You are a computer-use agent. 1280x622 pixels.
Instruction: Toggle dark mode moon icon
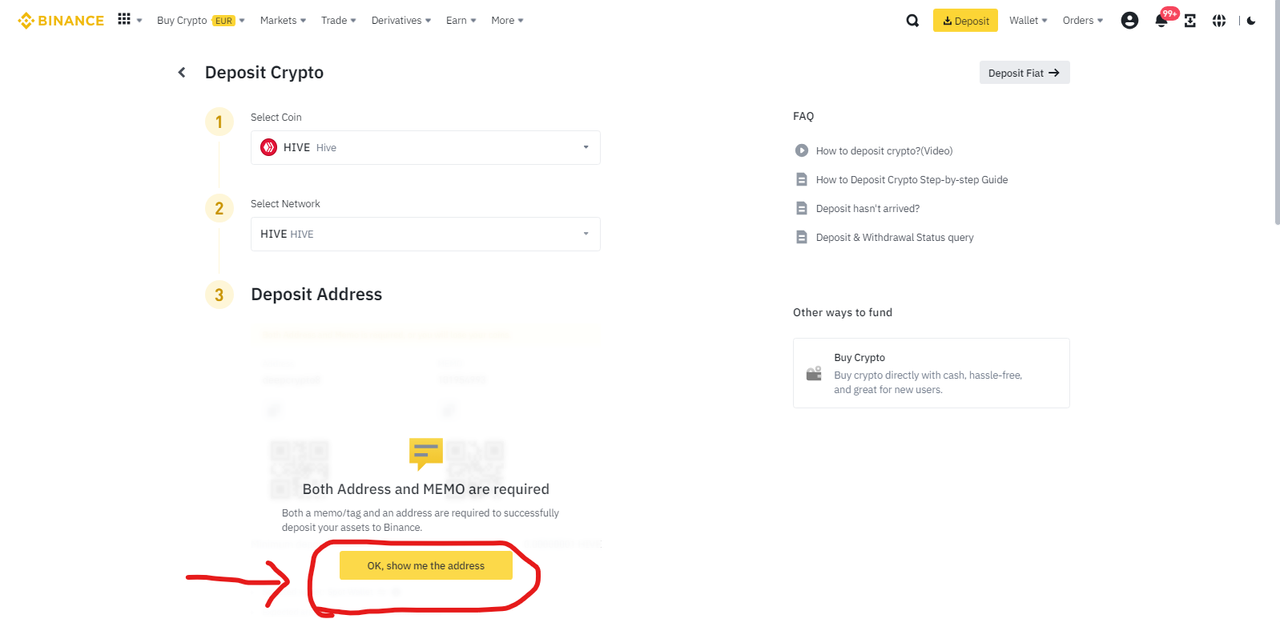[x=1251, y=20]
